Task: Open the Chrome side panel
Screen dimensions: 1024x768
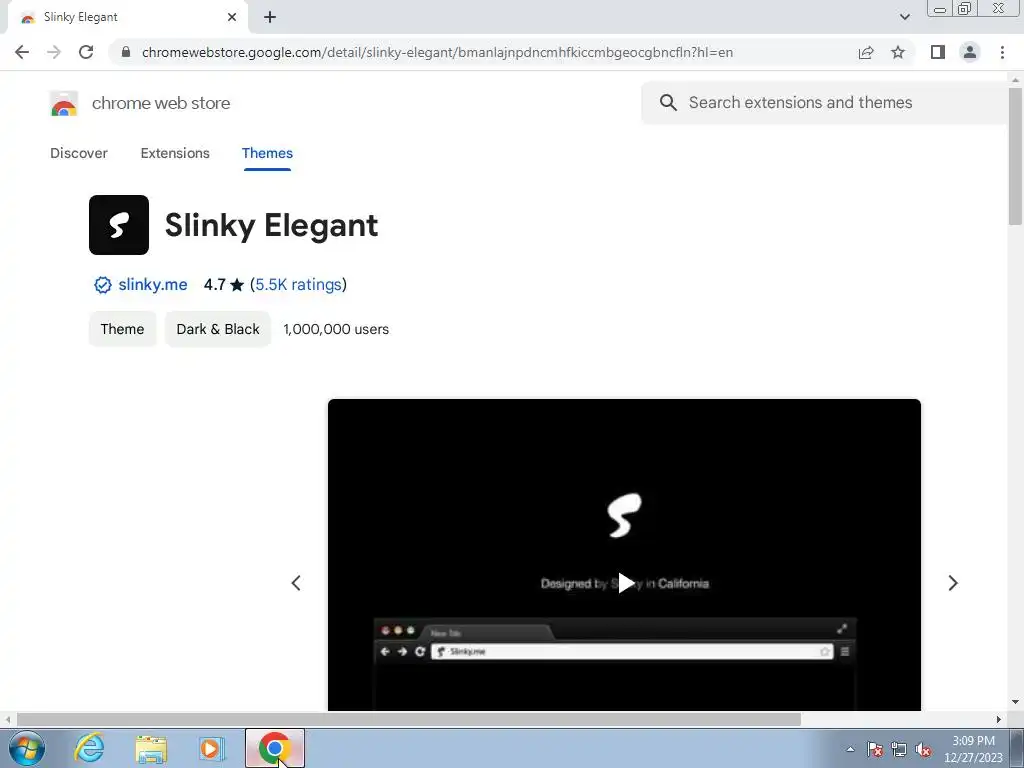Action: tap(938, 52)
